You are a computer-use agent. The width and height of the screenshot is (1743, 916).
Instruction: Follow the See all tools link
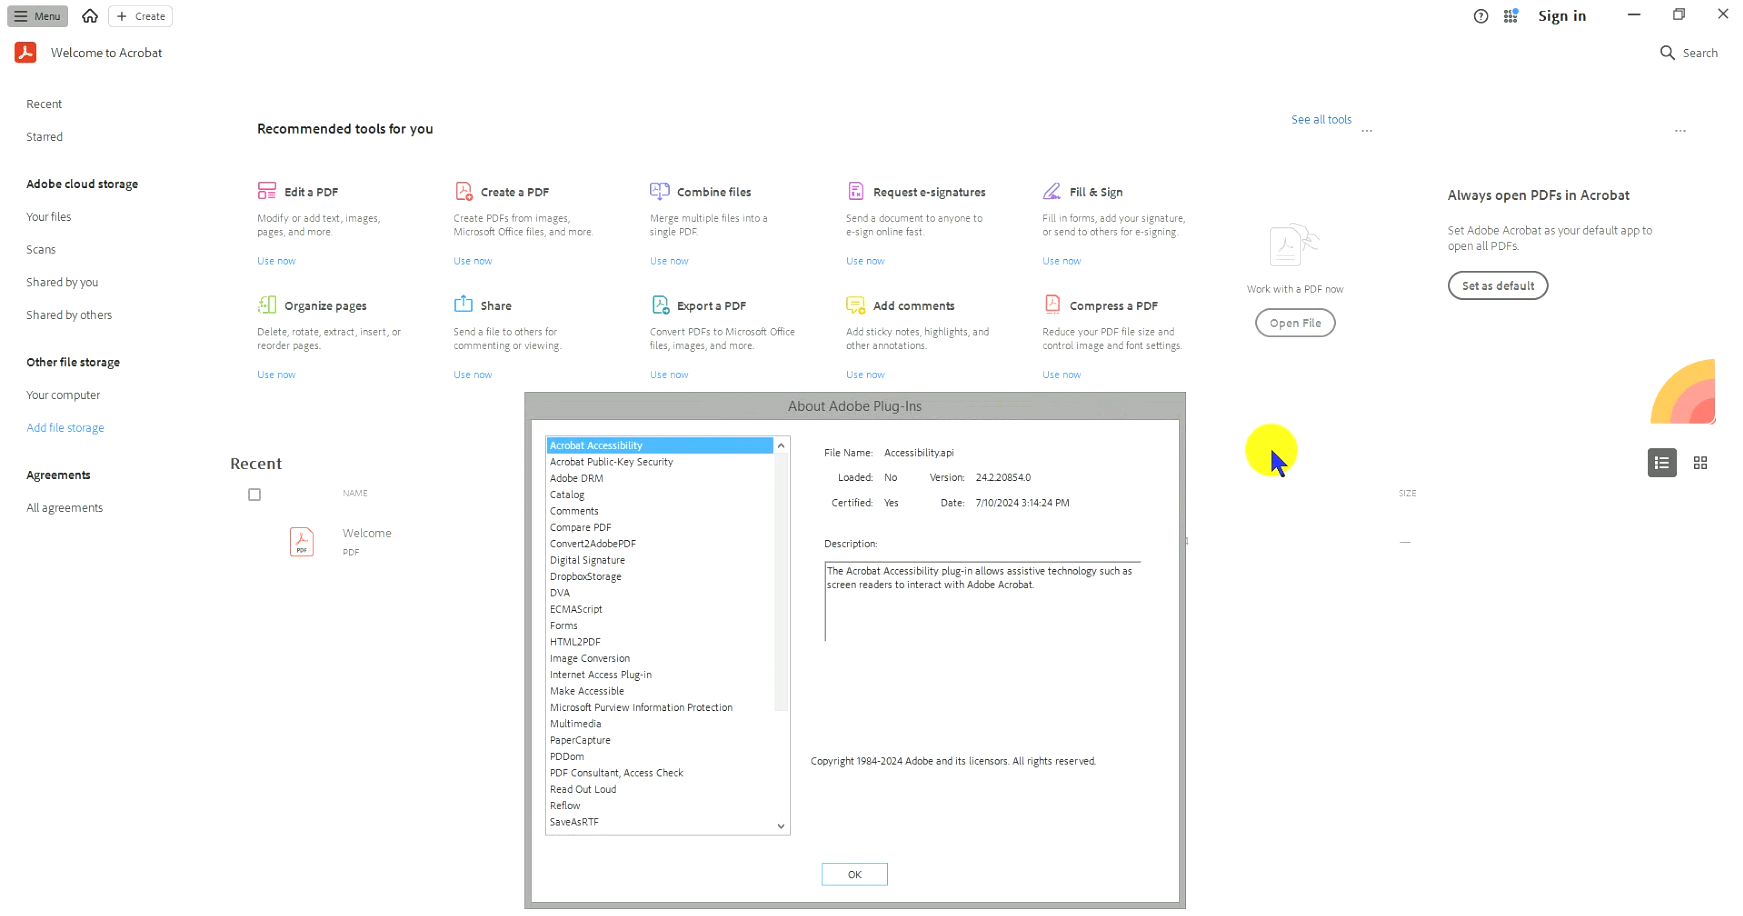click(1320, 120)
